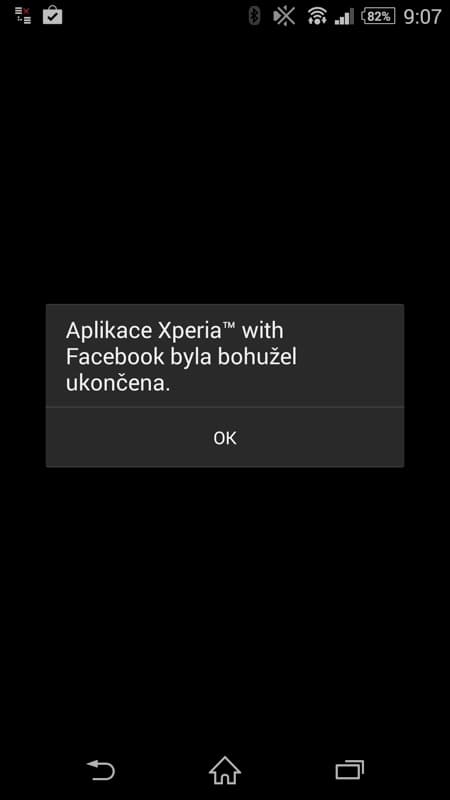Tap the vibrate mode status icon
Viewport: 450px width, 800px height.
click(284, 16)
